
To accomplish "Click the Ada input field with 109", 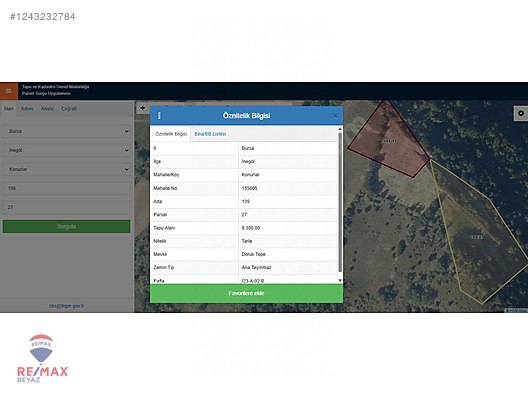I will coord(66,188).
